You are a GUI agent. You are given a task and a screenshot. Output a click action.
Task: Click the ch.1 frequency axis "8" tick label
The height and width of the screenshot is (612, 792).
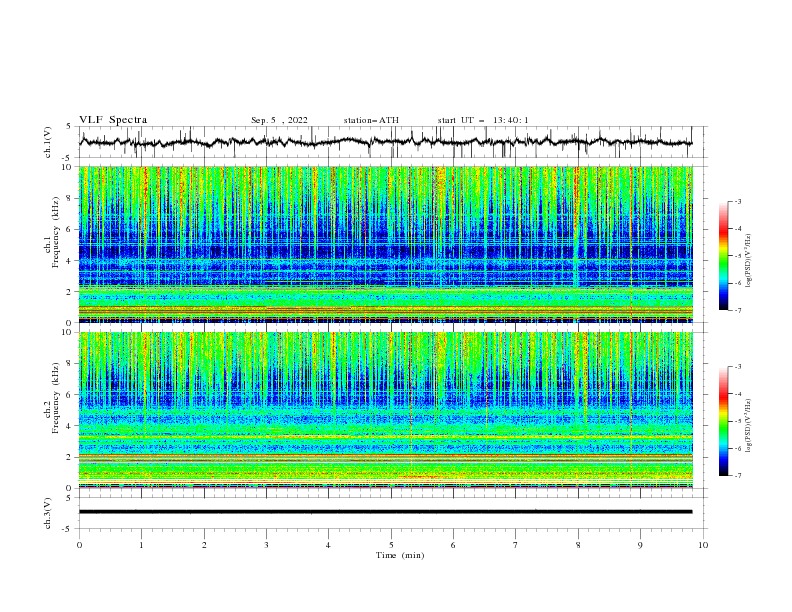point(70,198)
